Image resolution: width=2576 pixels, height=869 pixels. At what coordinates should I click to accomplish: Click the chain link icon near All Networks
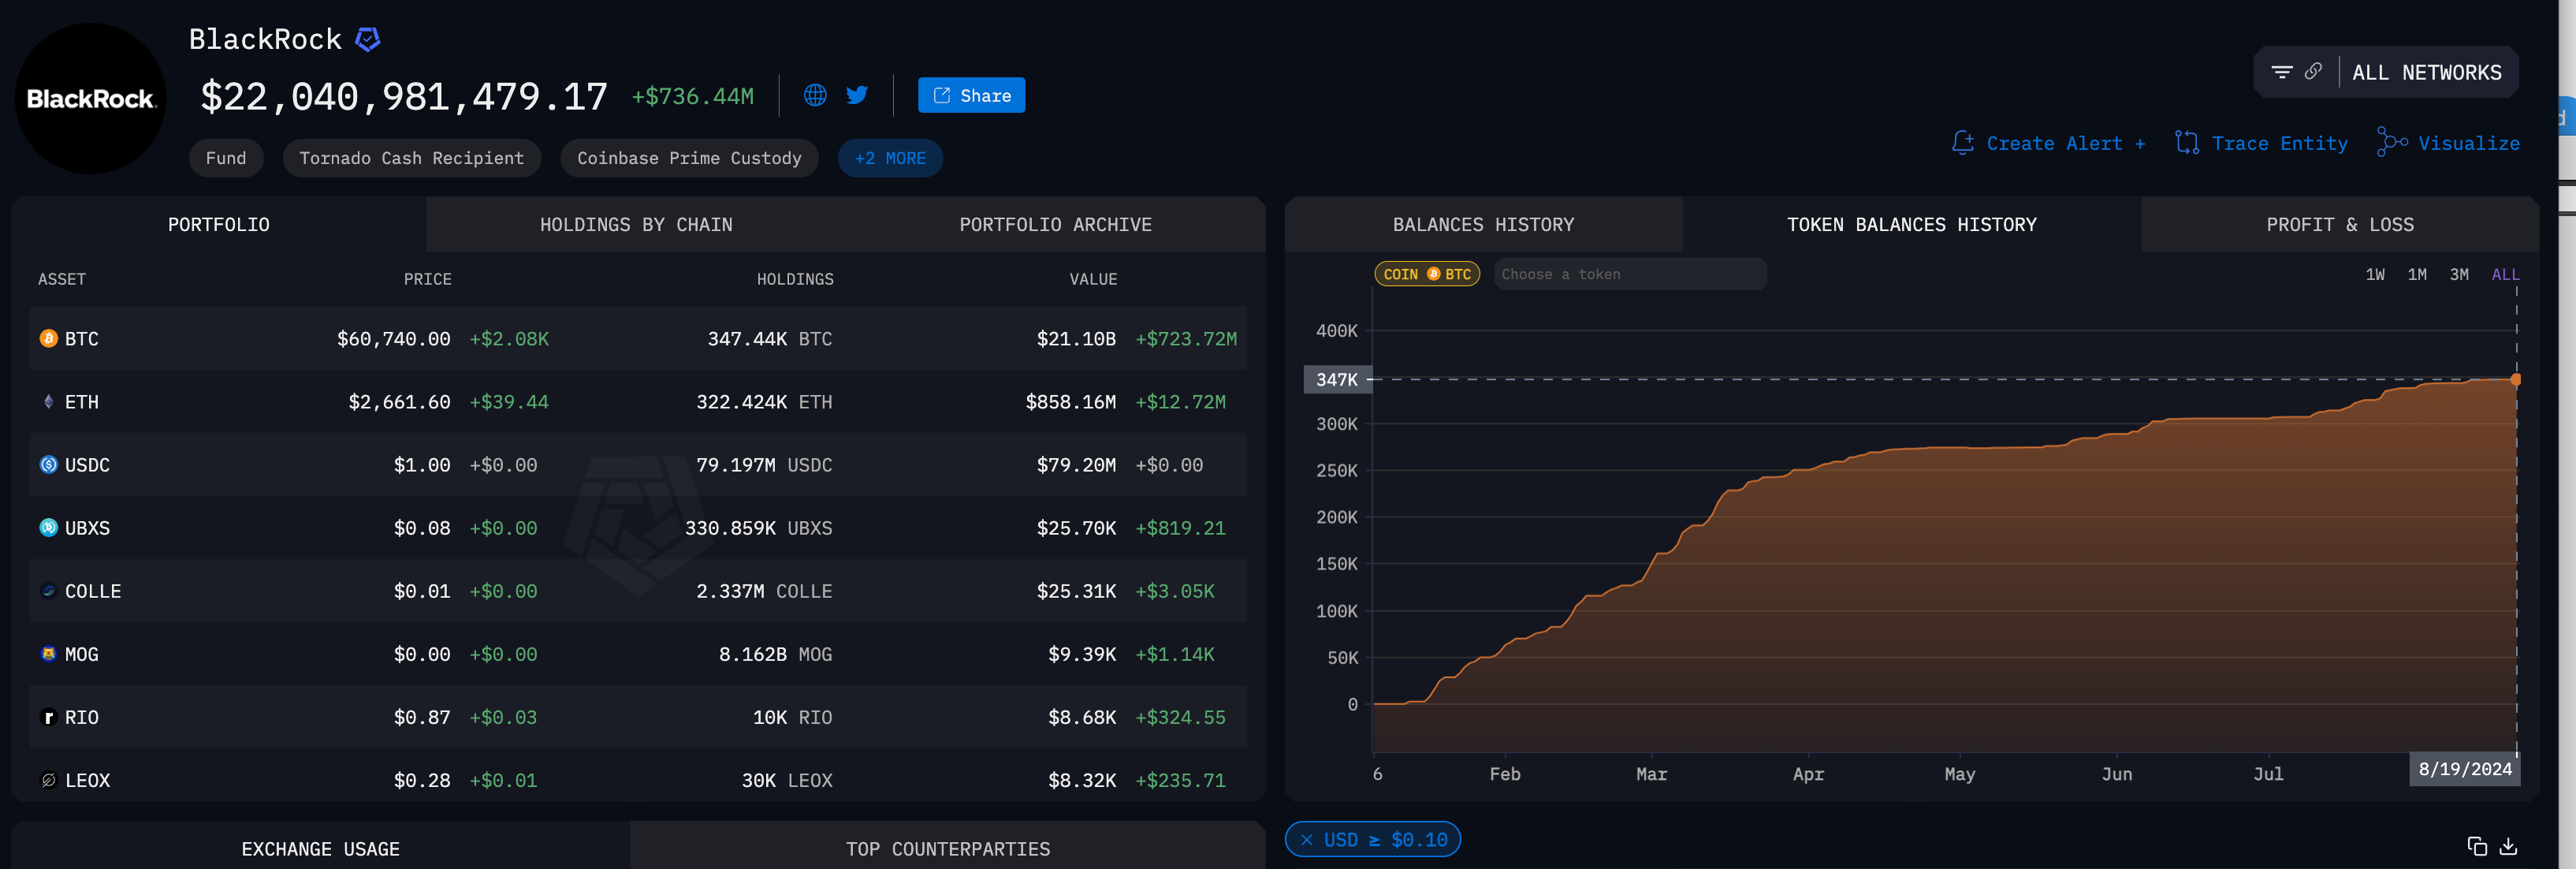tap(2313, 71)
